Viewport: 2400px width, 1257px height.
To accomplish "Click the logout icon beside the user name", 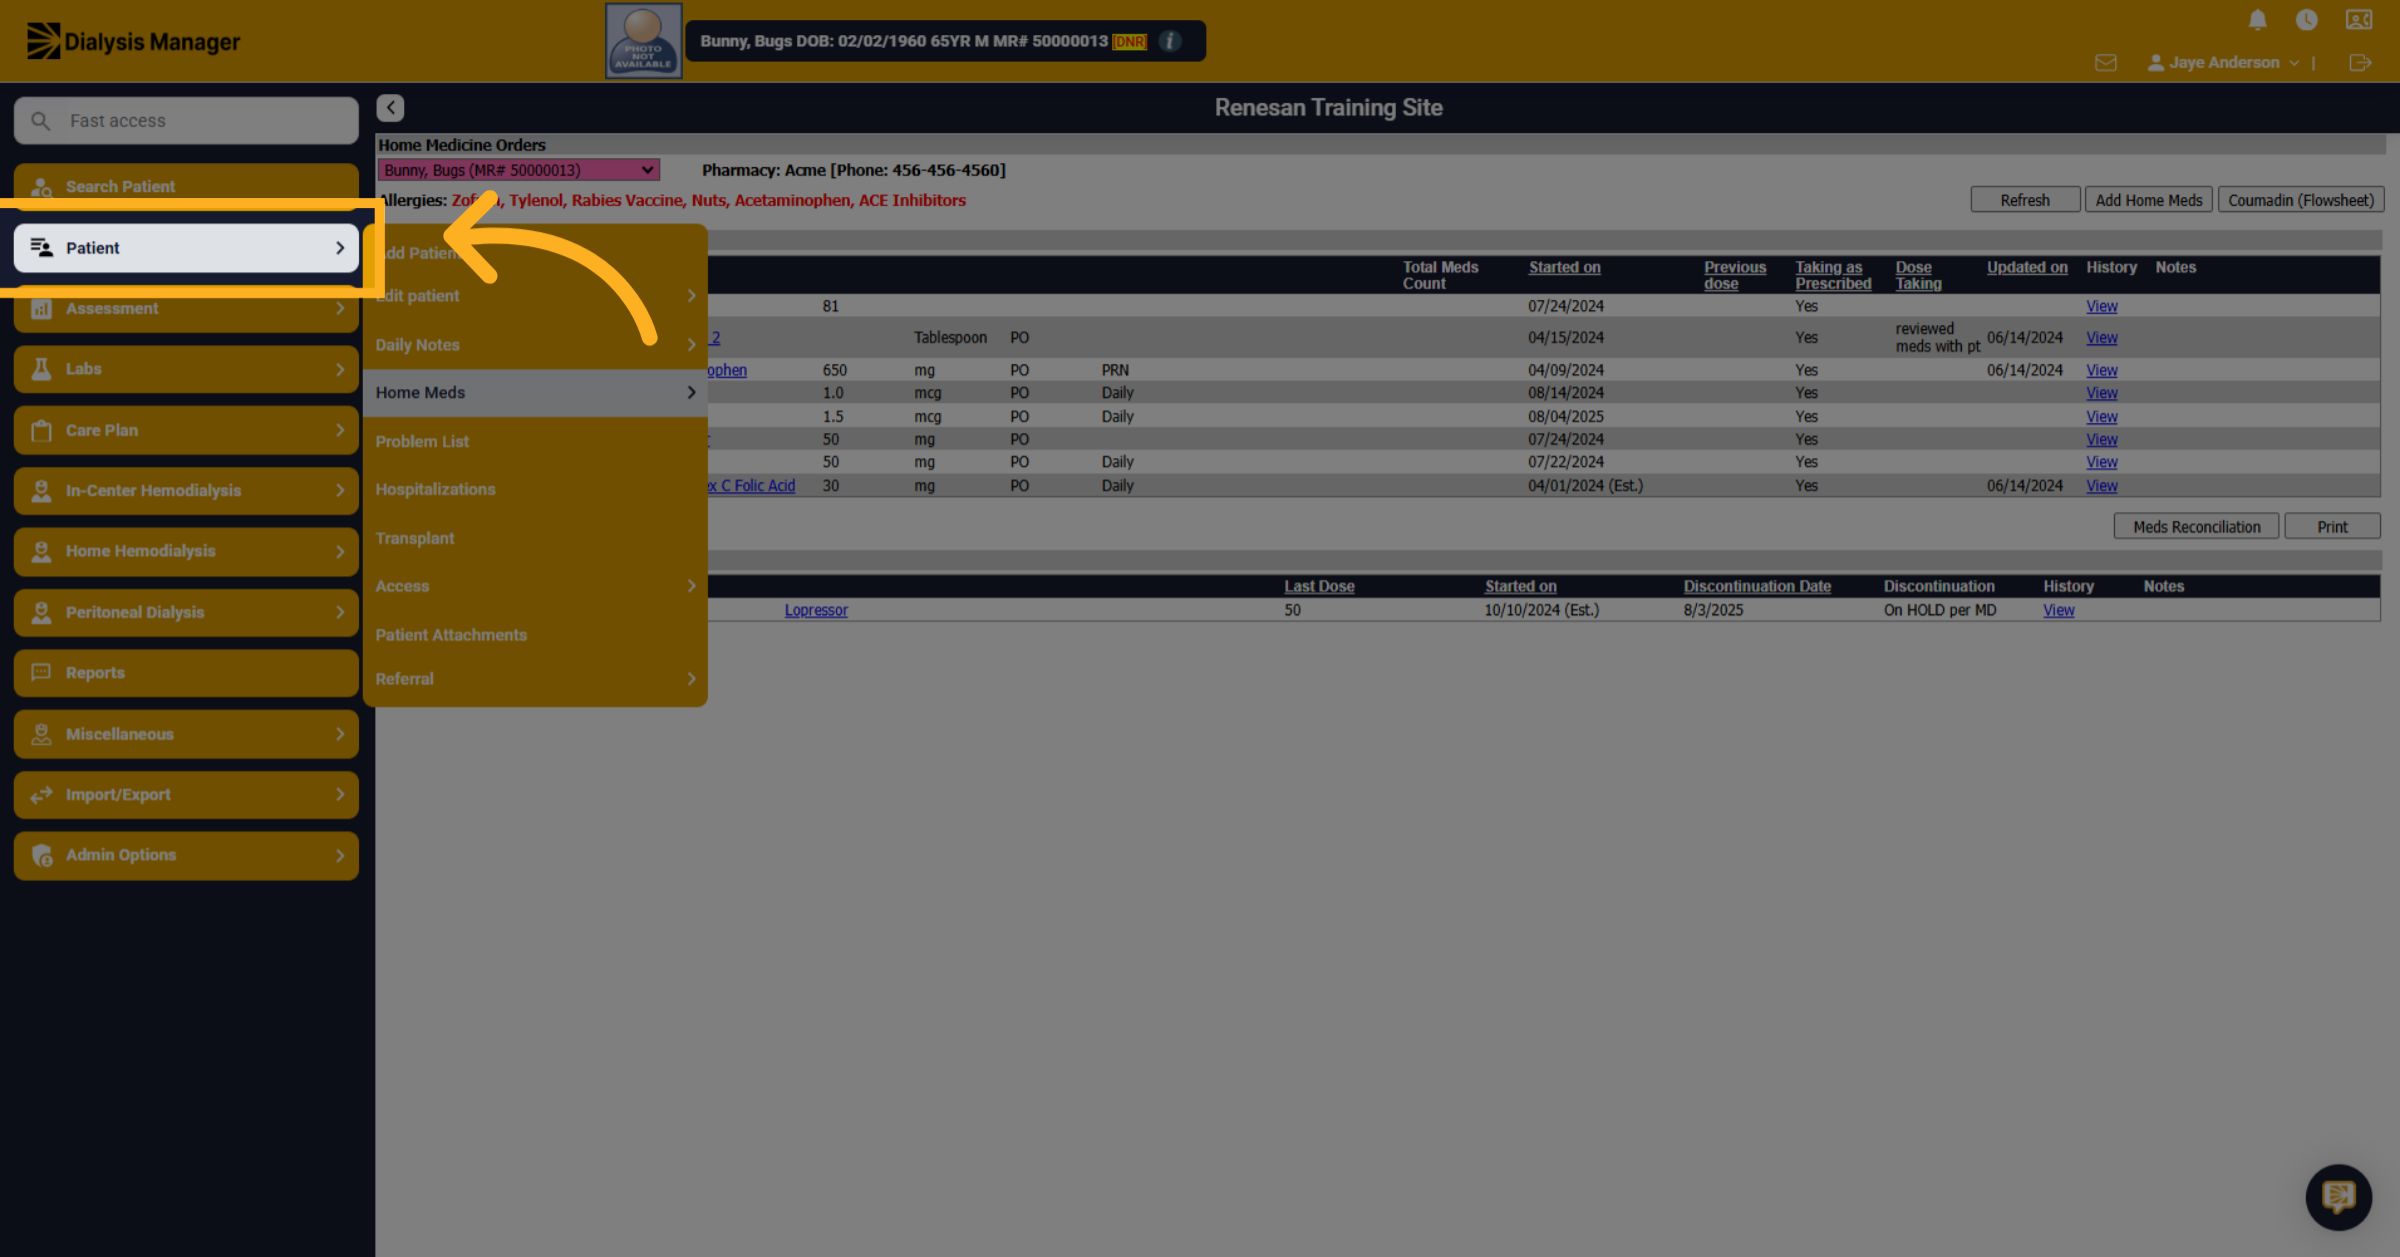I will point(2359,62).
